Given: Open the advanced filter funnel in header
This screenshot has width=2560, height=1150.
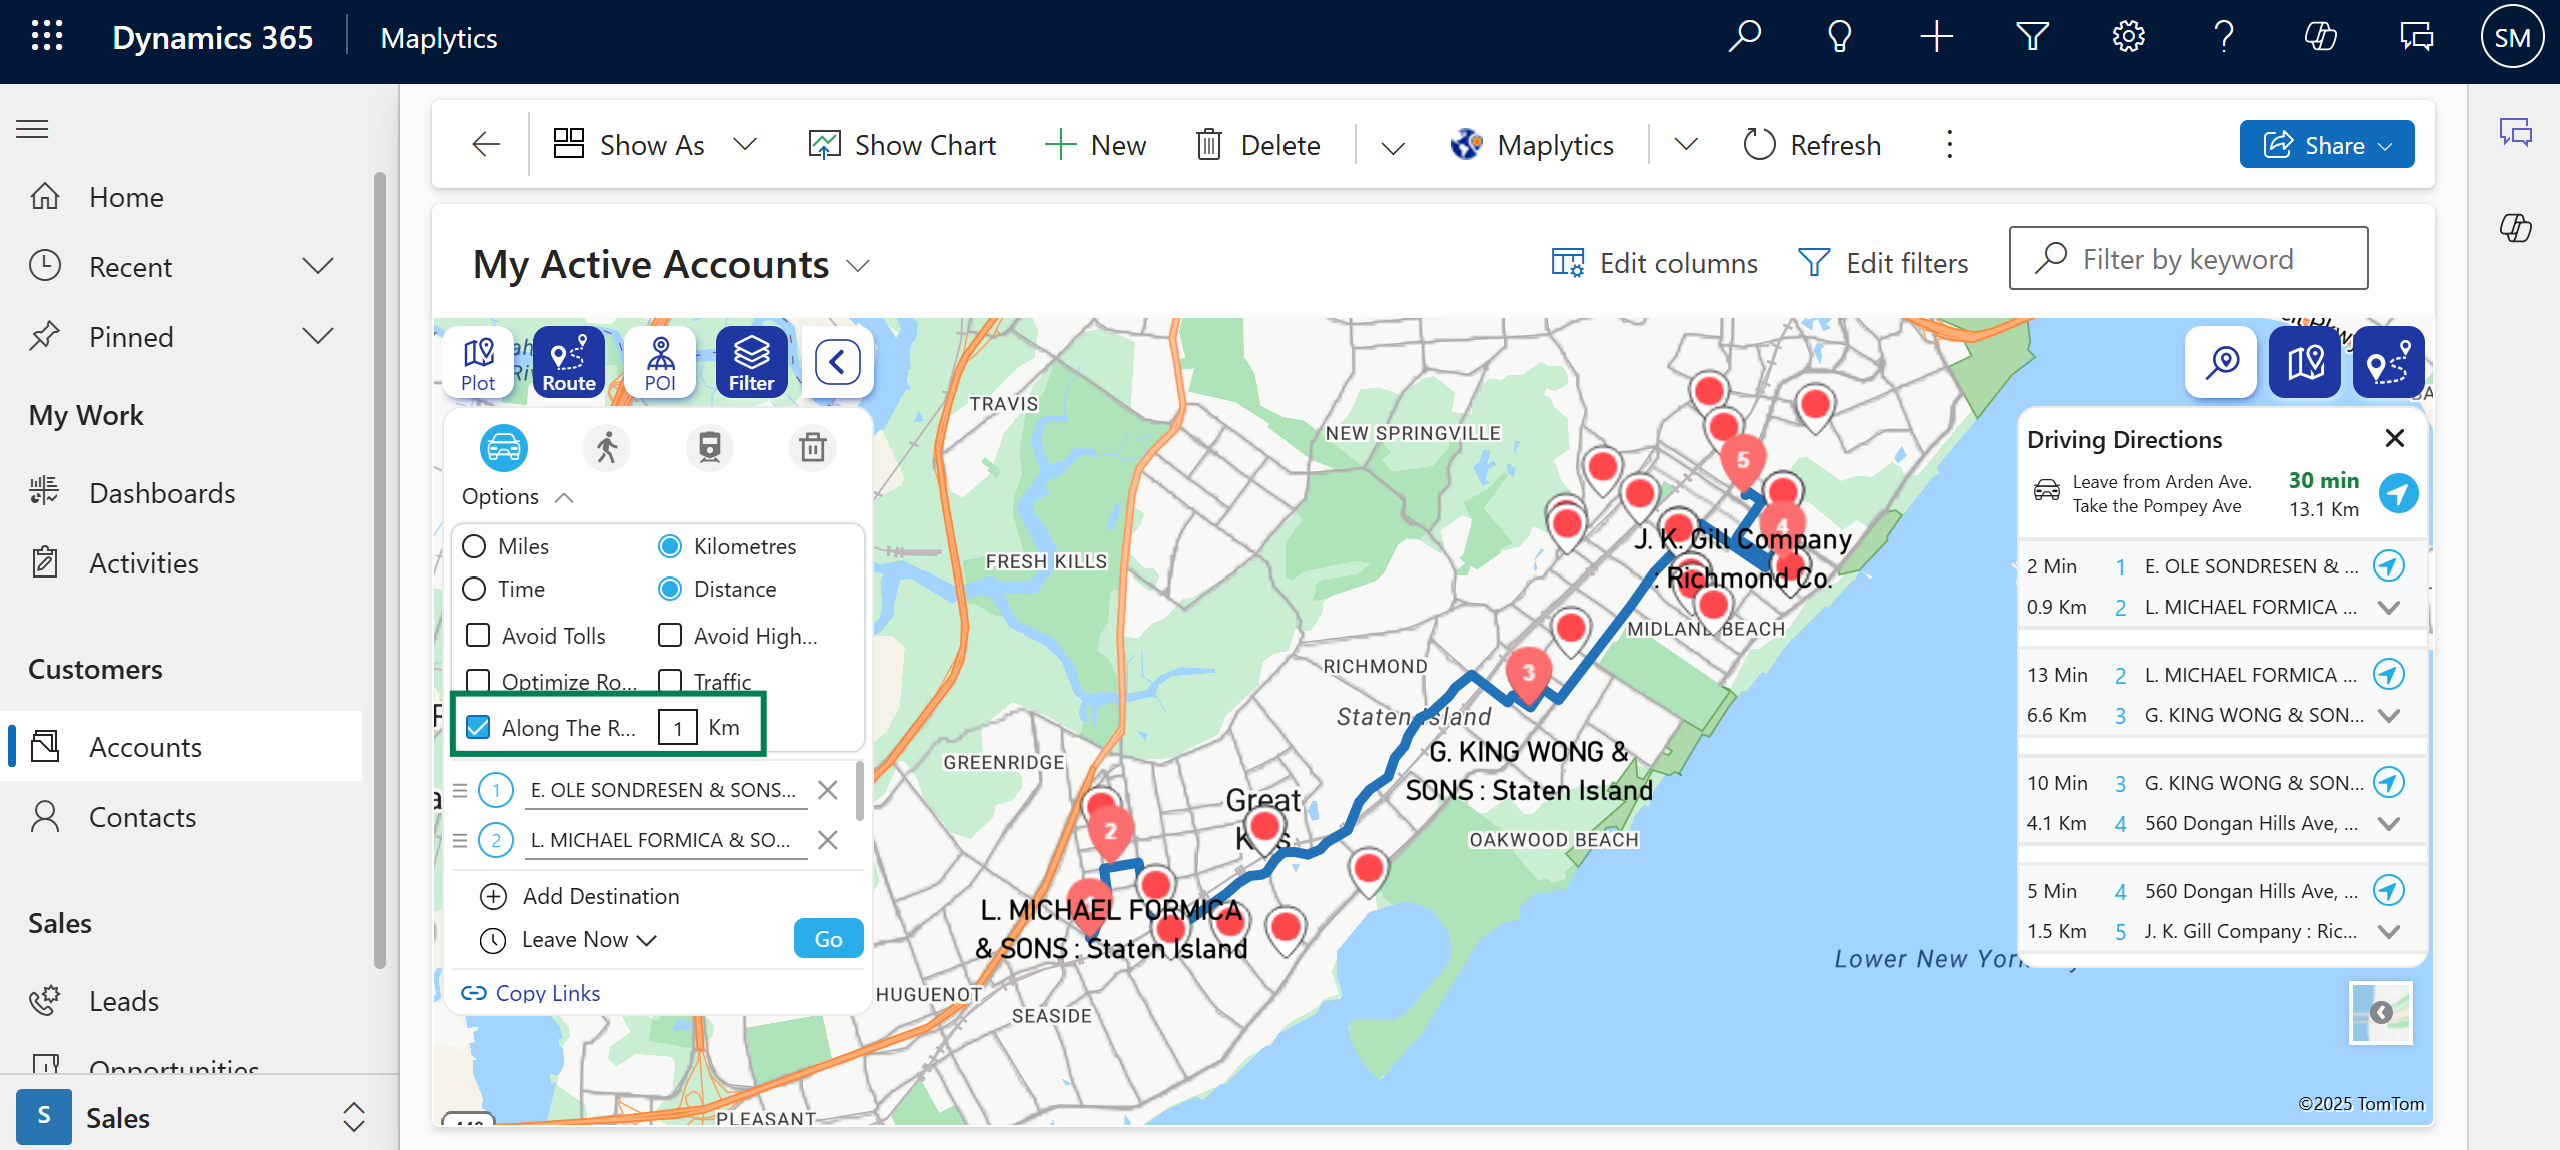Looking at the screenshot, I should (x=2032, y=37).
